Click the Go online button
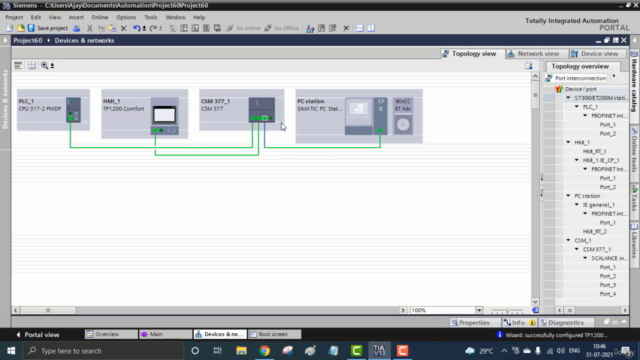This screenshot has height=360, width=640. tap(243, 28)
